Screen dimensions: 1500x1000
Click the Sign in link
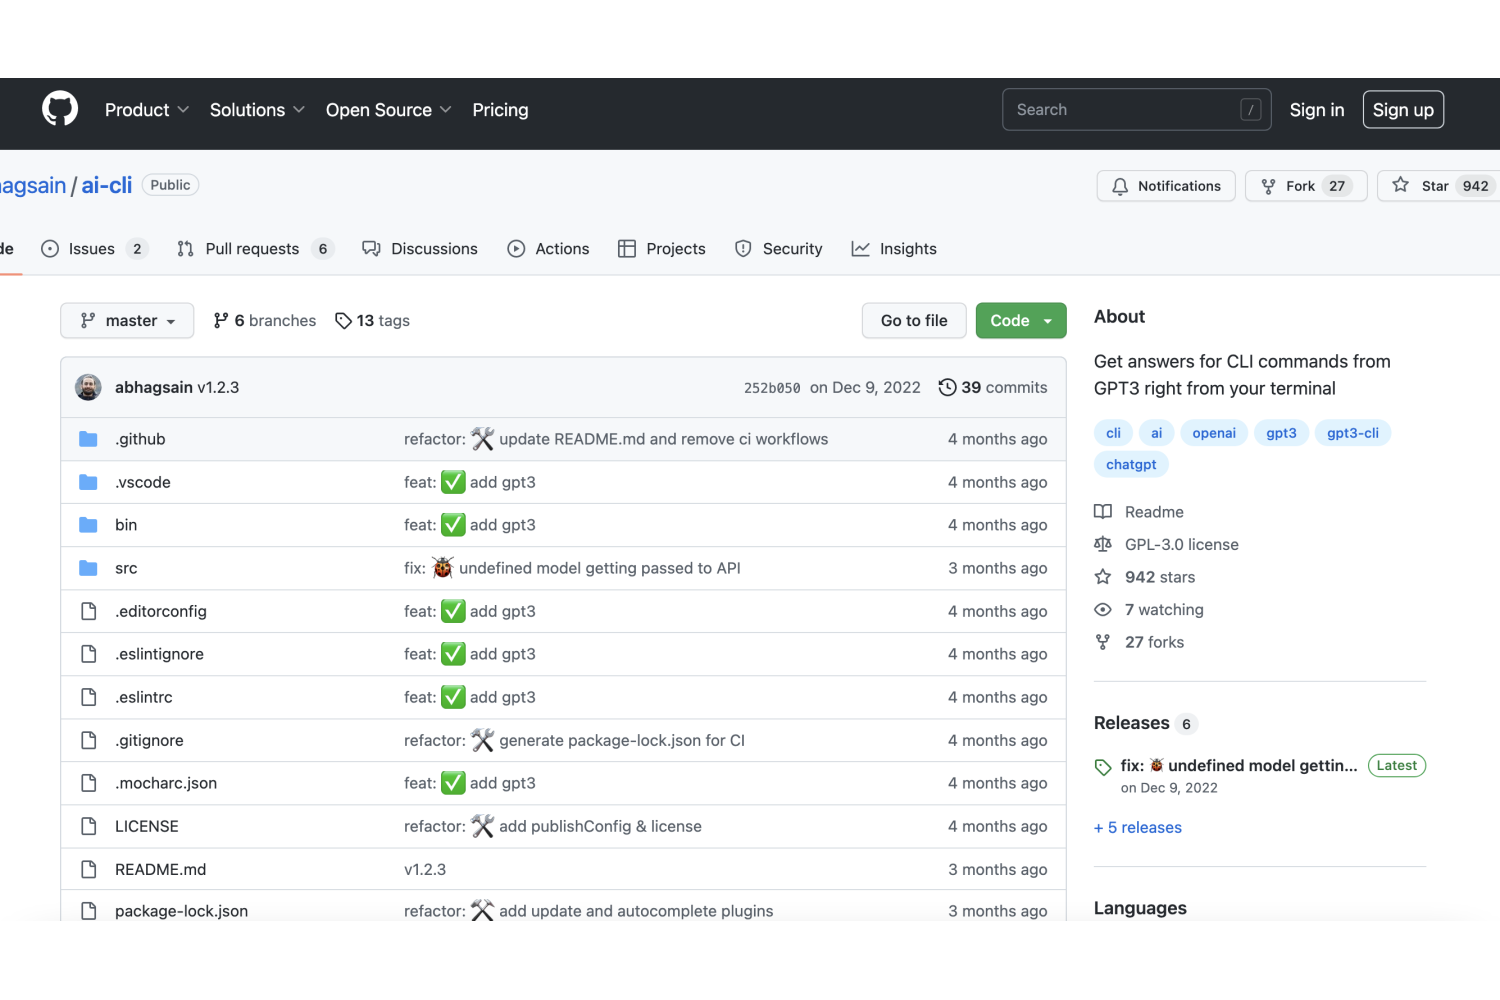click(x=1317, y=110)
